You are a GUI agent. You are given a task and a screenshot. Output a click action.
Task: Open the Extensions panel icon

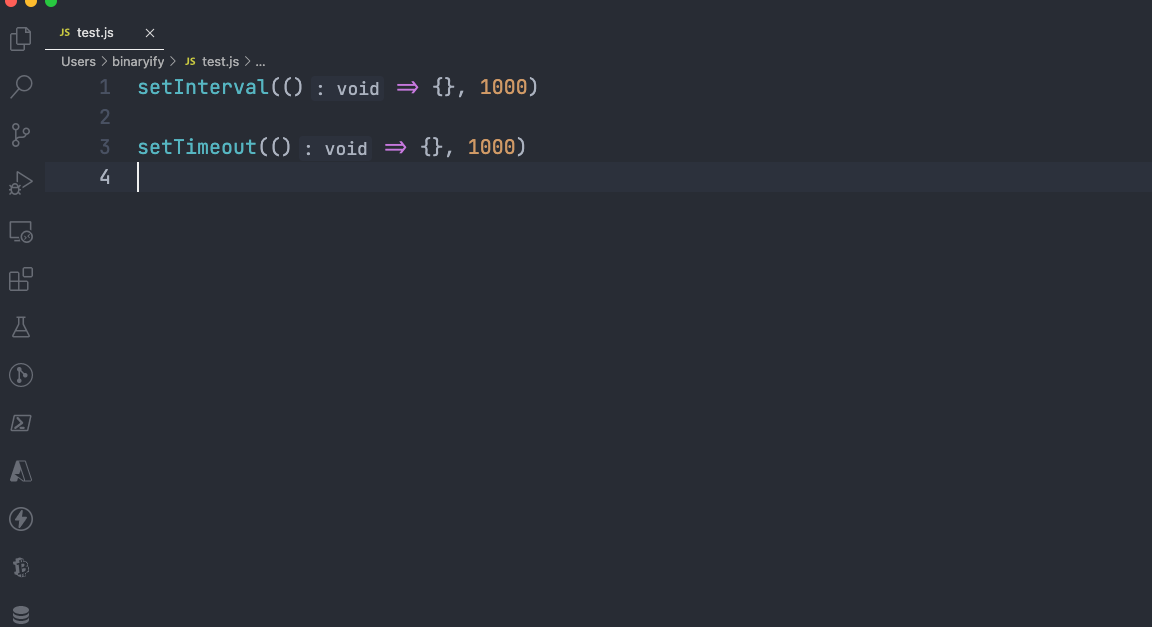20,279
